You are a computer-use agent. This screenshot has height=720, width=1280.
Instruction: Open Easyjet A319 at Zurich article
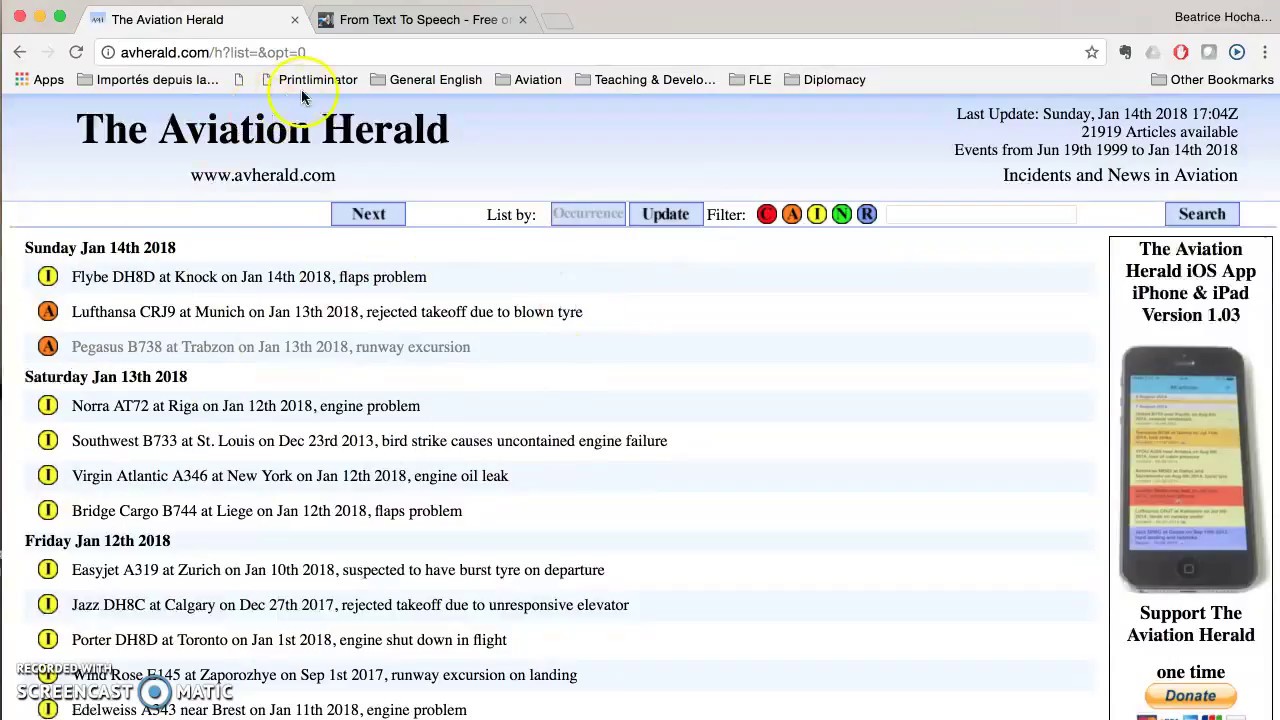338,570
